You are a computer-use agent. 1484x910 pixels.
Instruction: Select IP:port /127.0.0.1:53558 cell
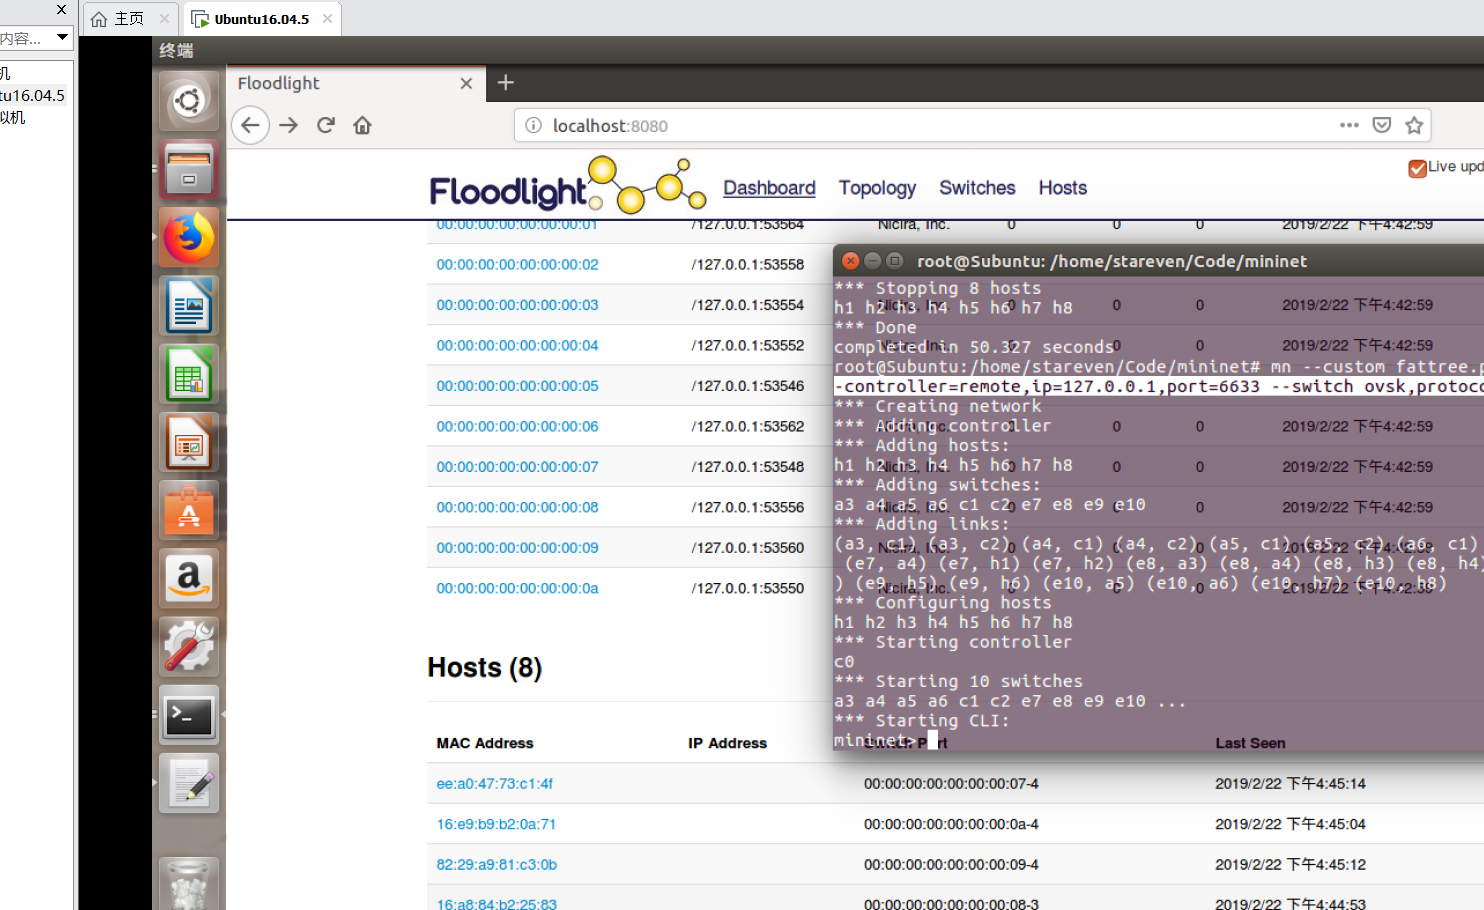[x=747, y=265]
